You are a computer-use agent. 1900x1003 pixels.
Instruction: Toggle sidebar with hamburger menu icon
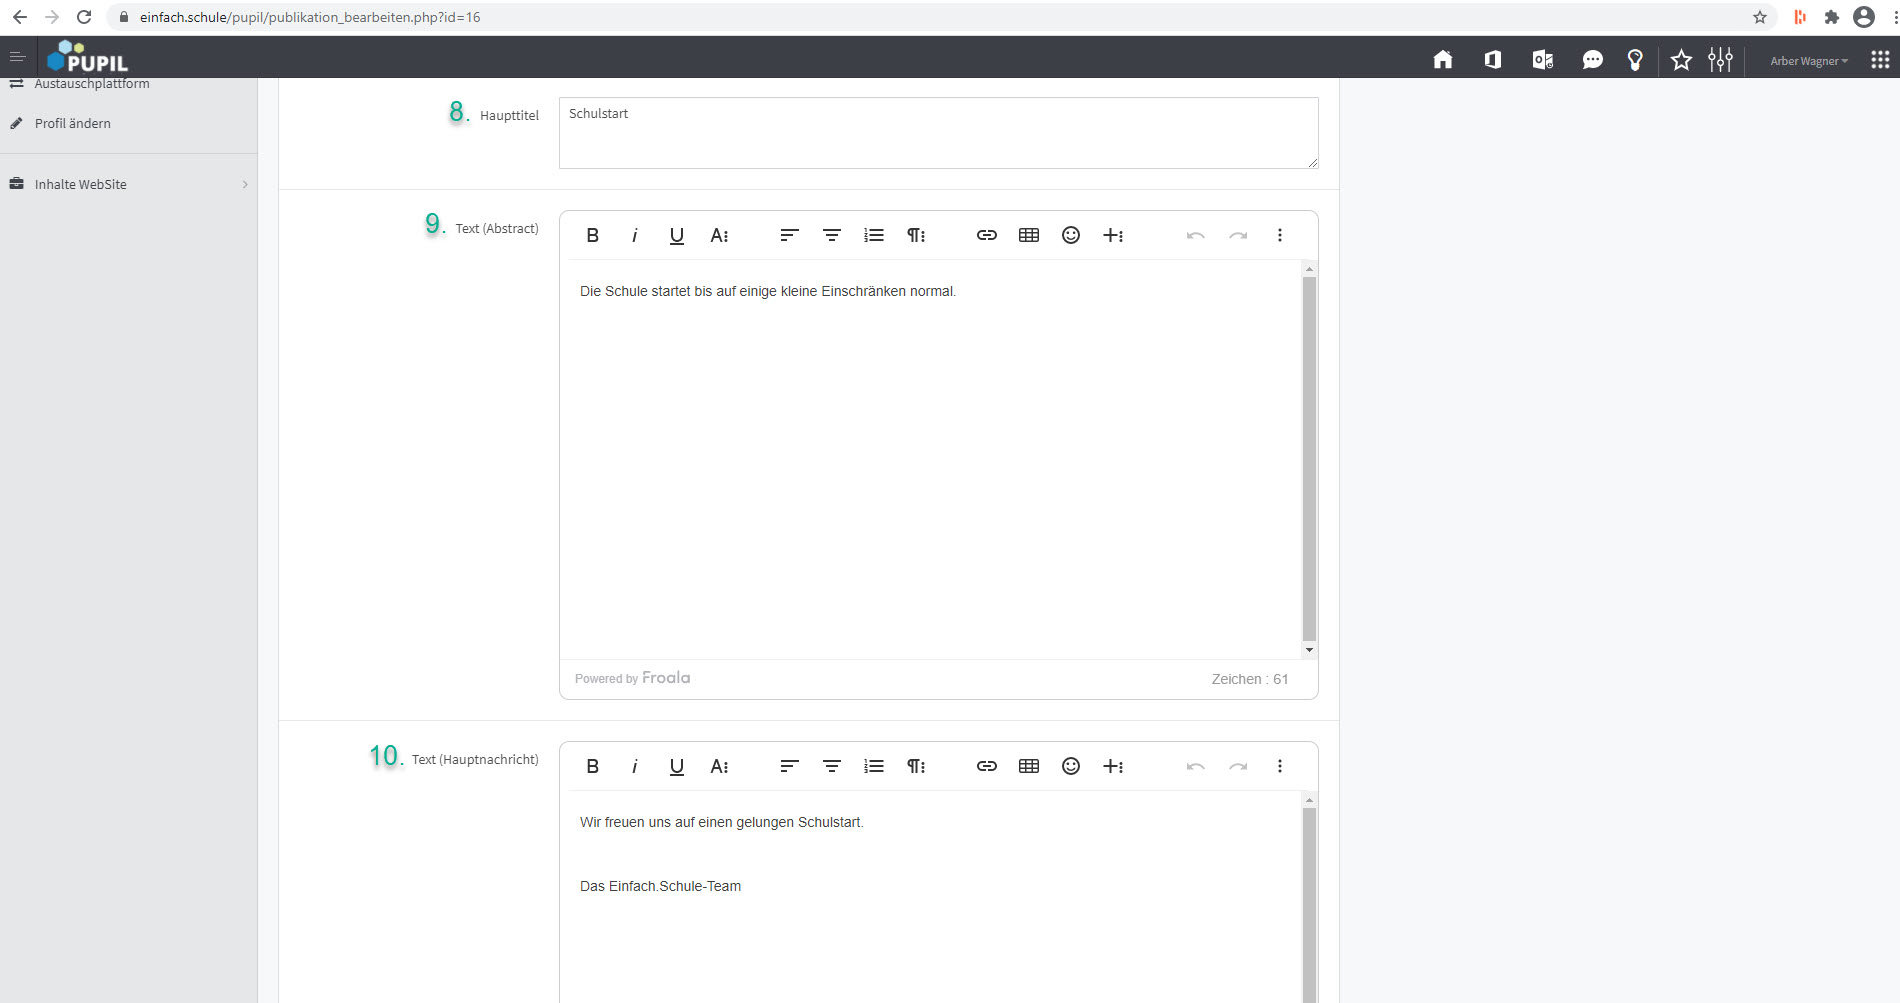click(x=17, y=57)
